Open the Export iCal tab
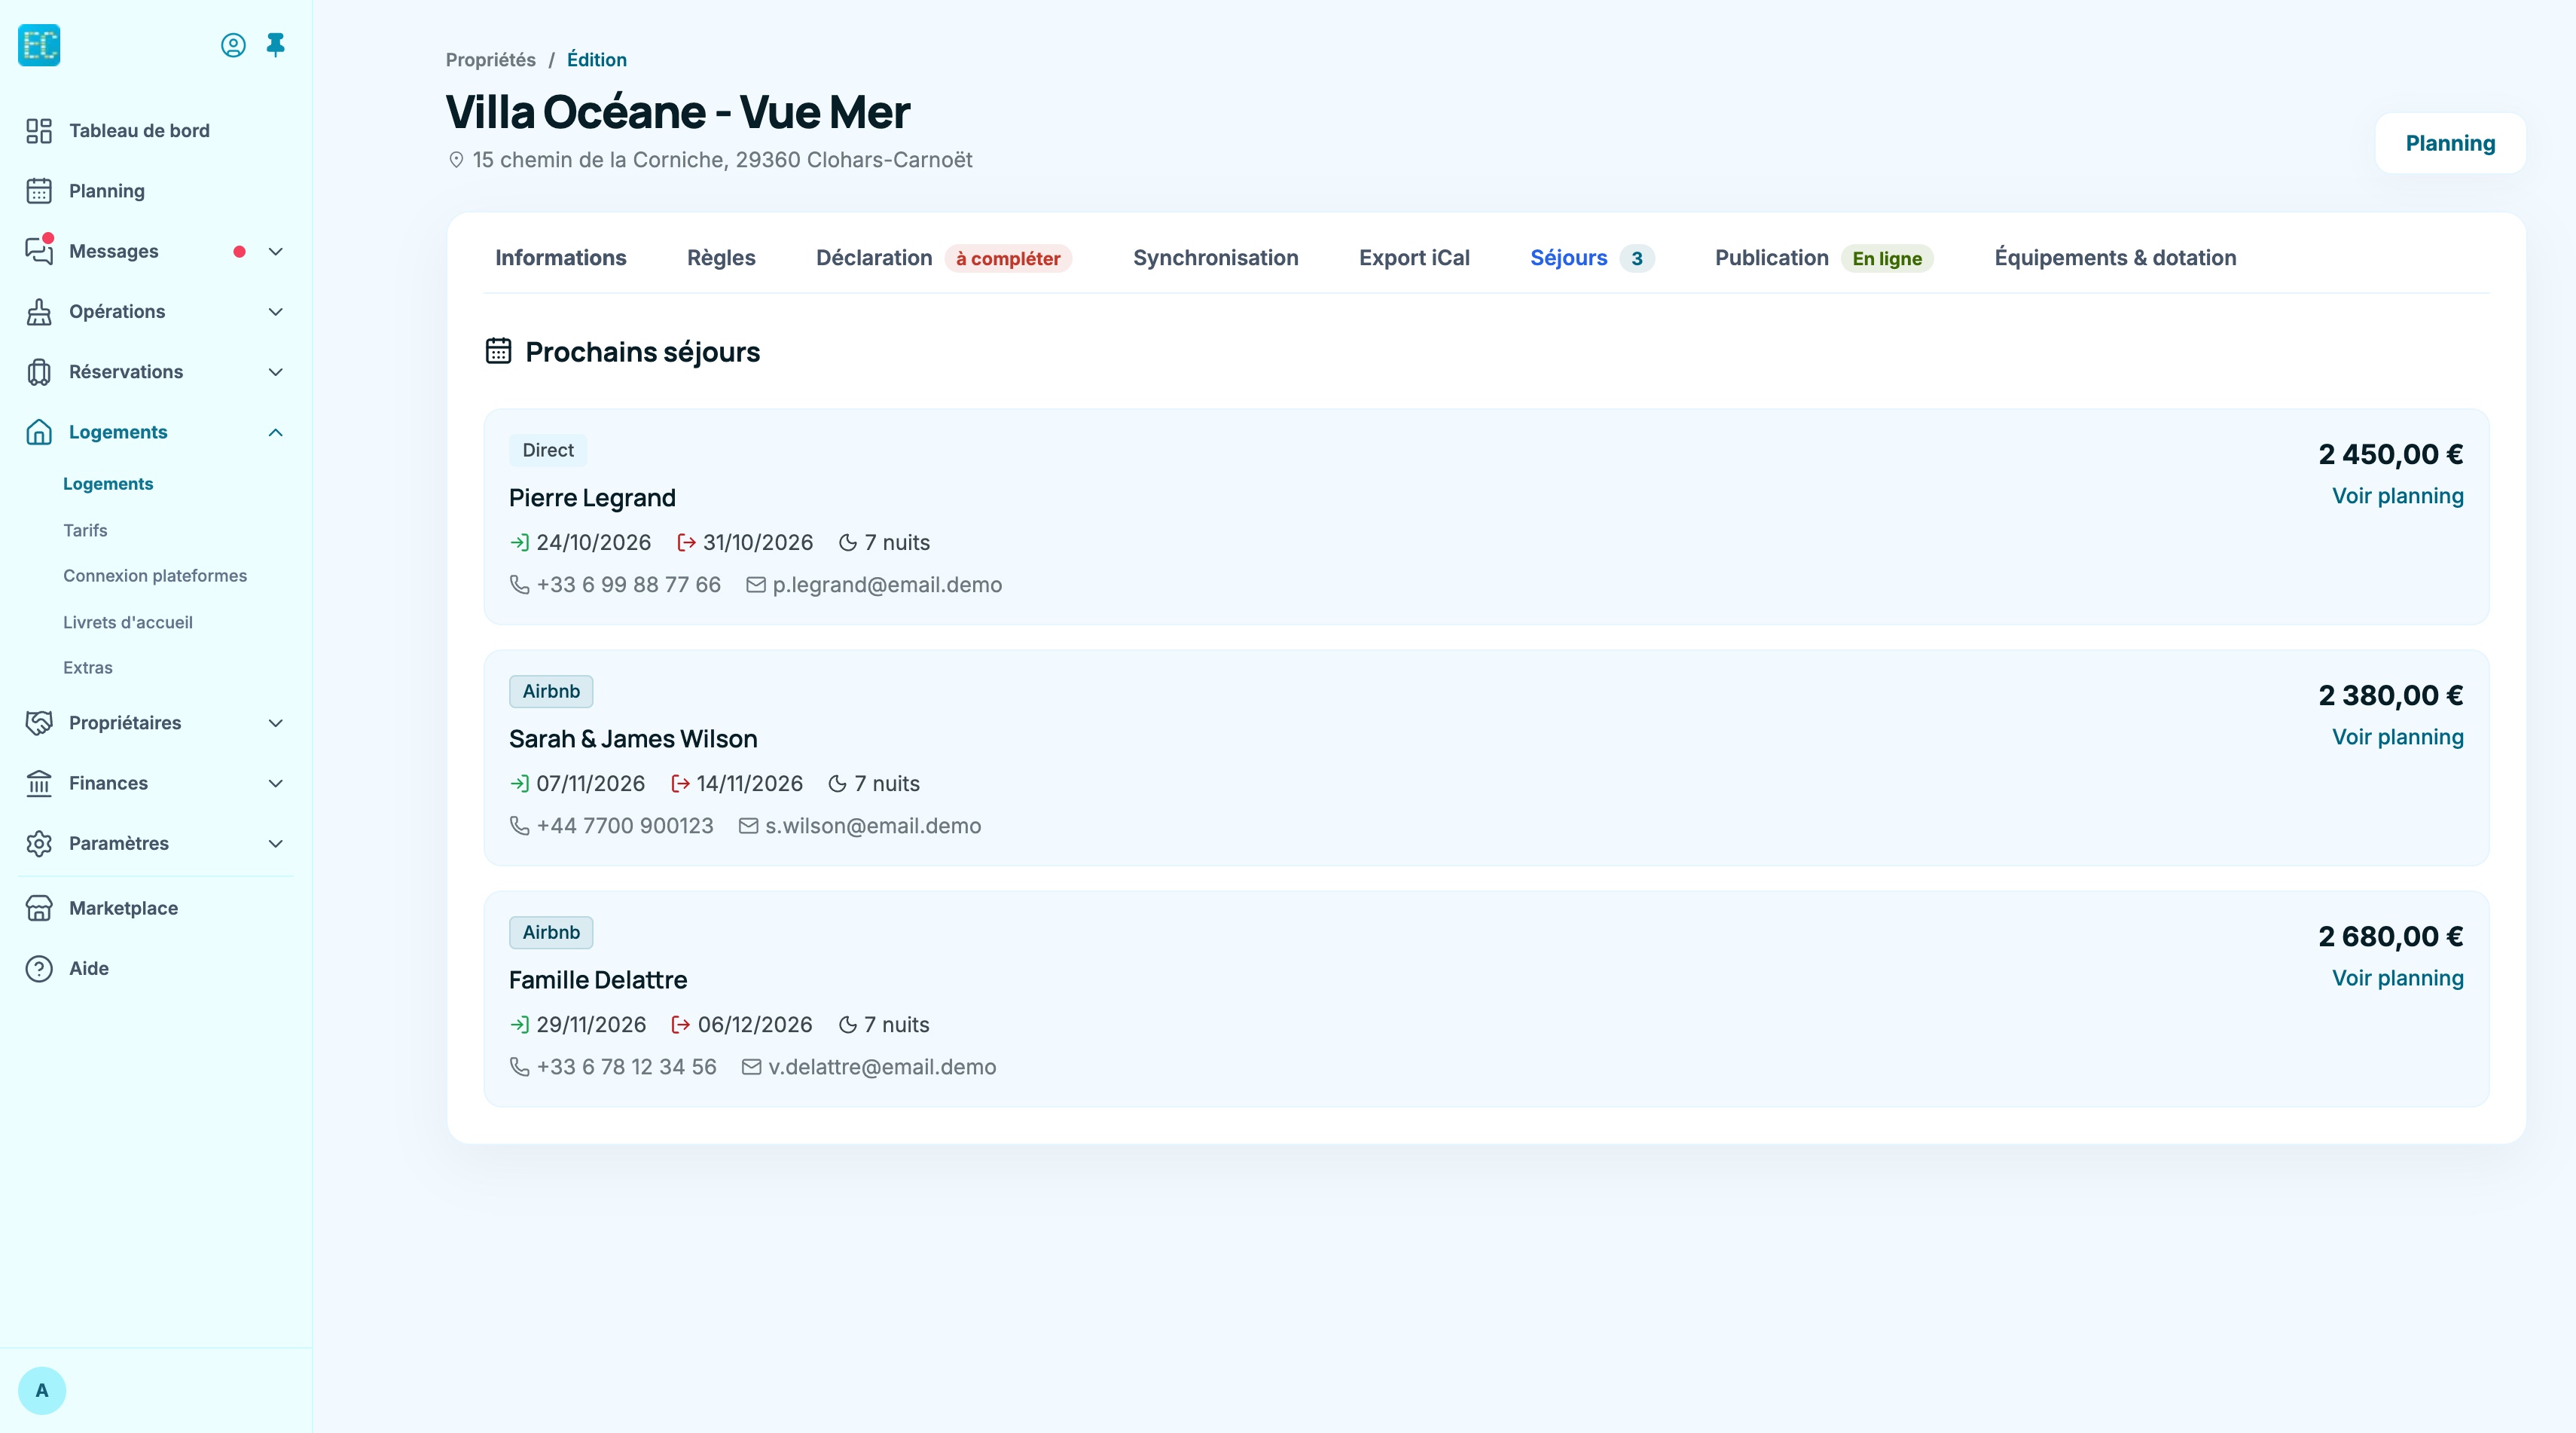Image resolution: width=2576 pixels, height=1433 pixels. (1414, 258)
